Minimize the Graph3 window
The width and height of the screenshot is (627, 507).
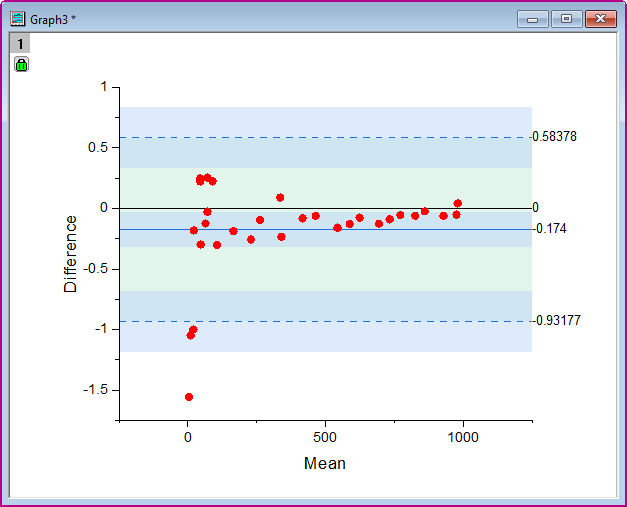[532, 19]
